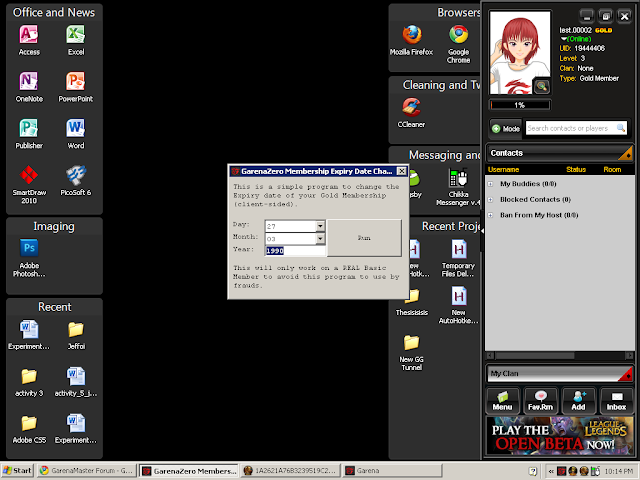The width and height of the screenshot is (640, 480).
Task: Switch to Garena taskbar item
Action: pyautogui.click(x=392, y=471)
